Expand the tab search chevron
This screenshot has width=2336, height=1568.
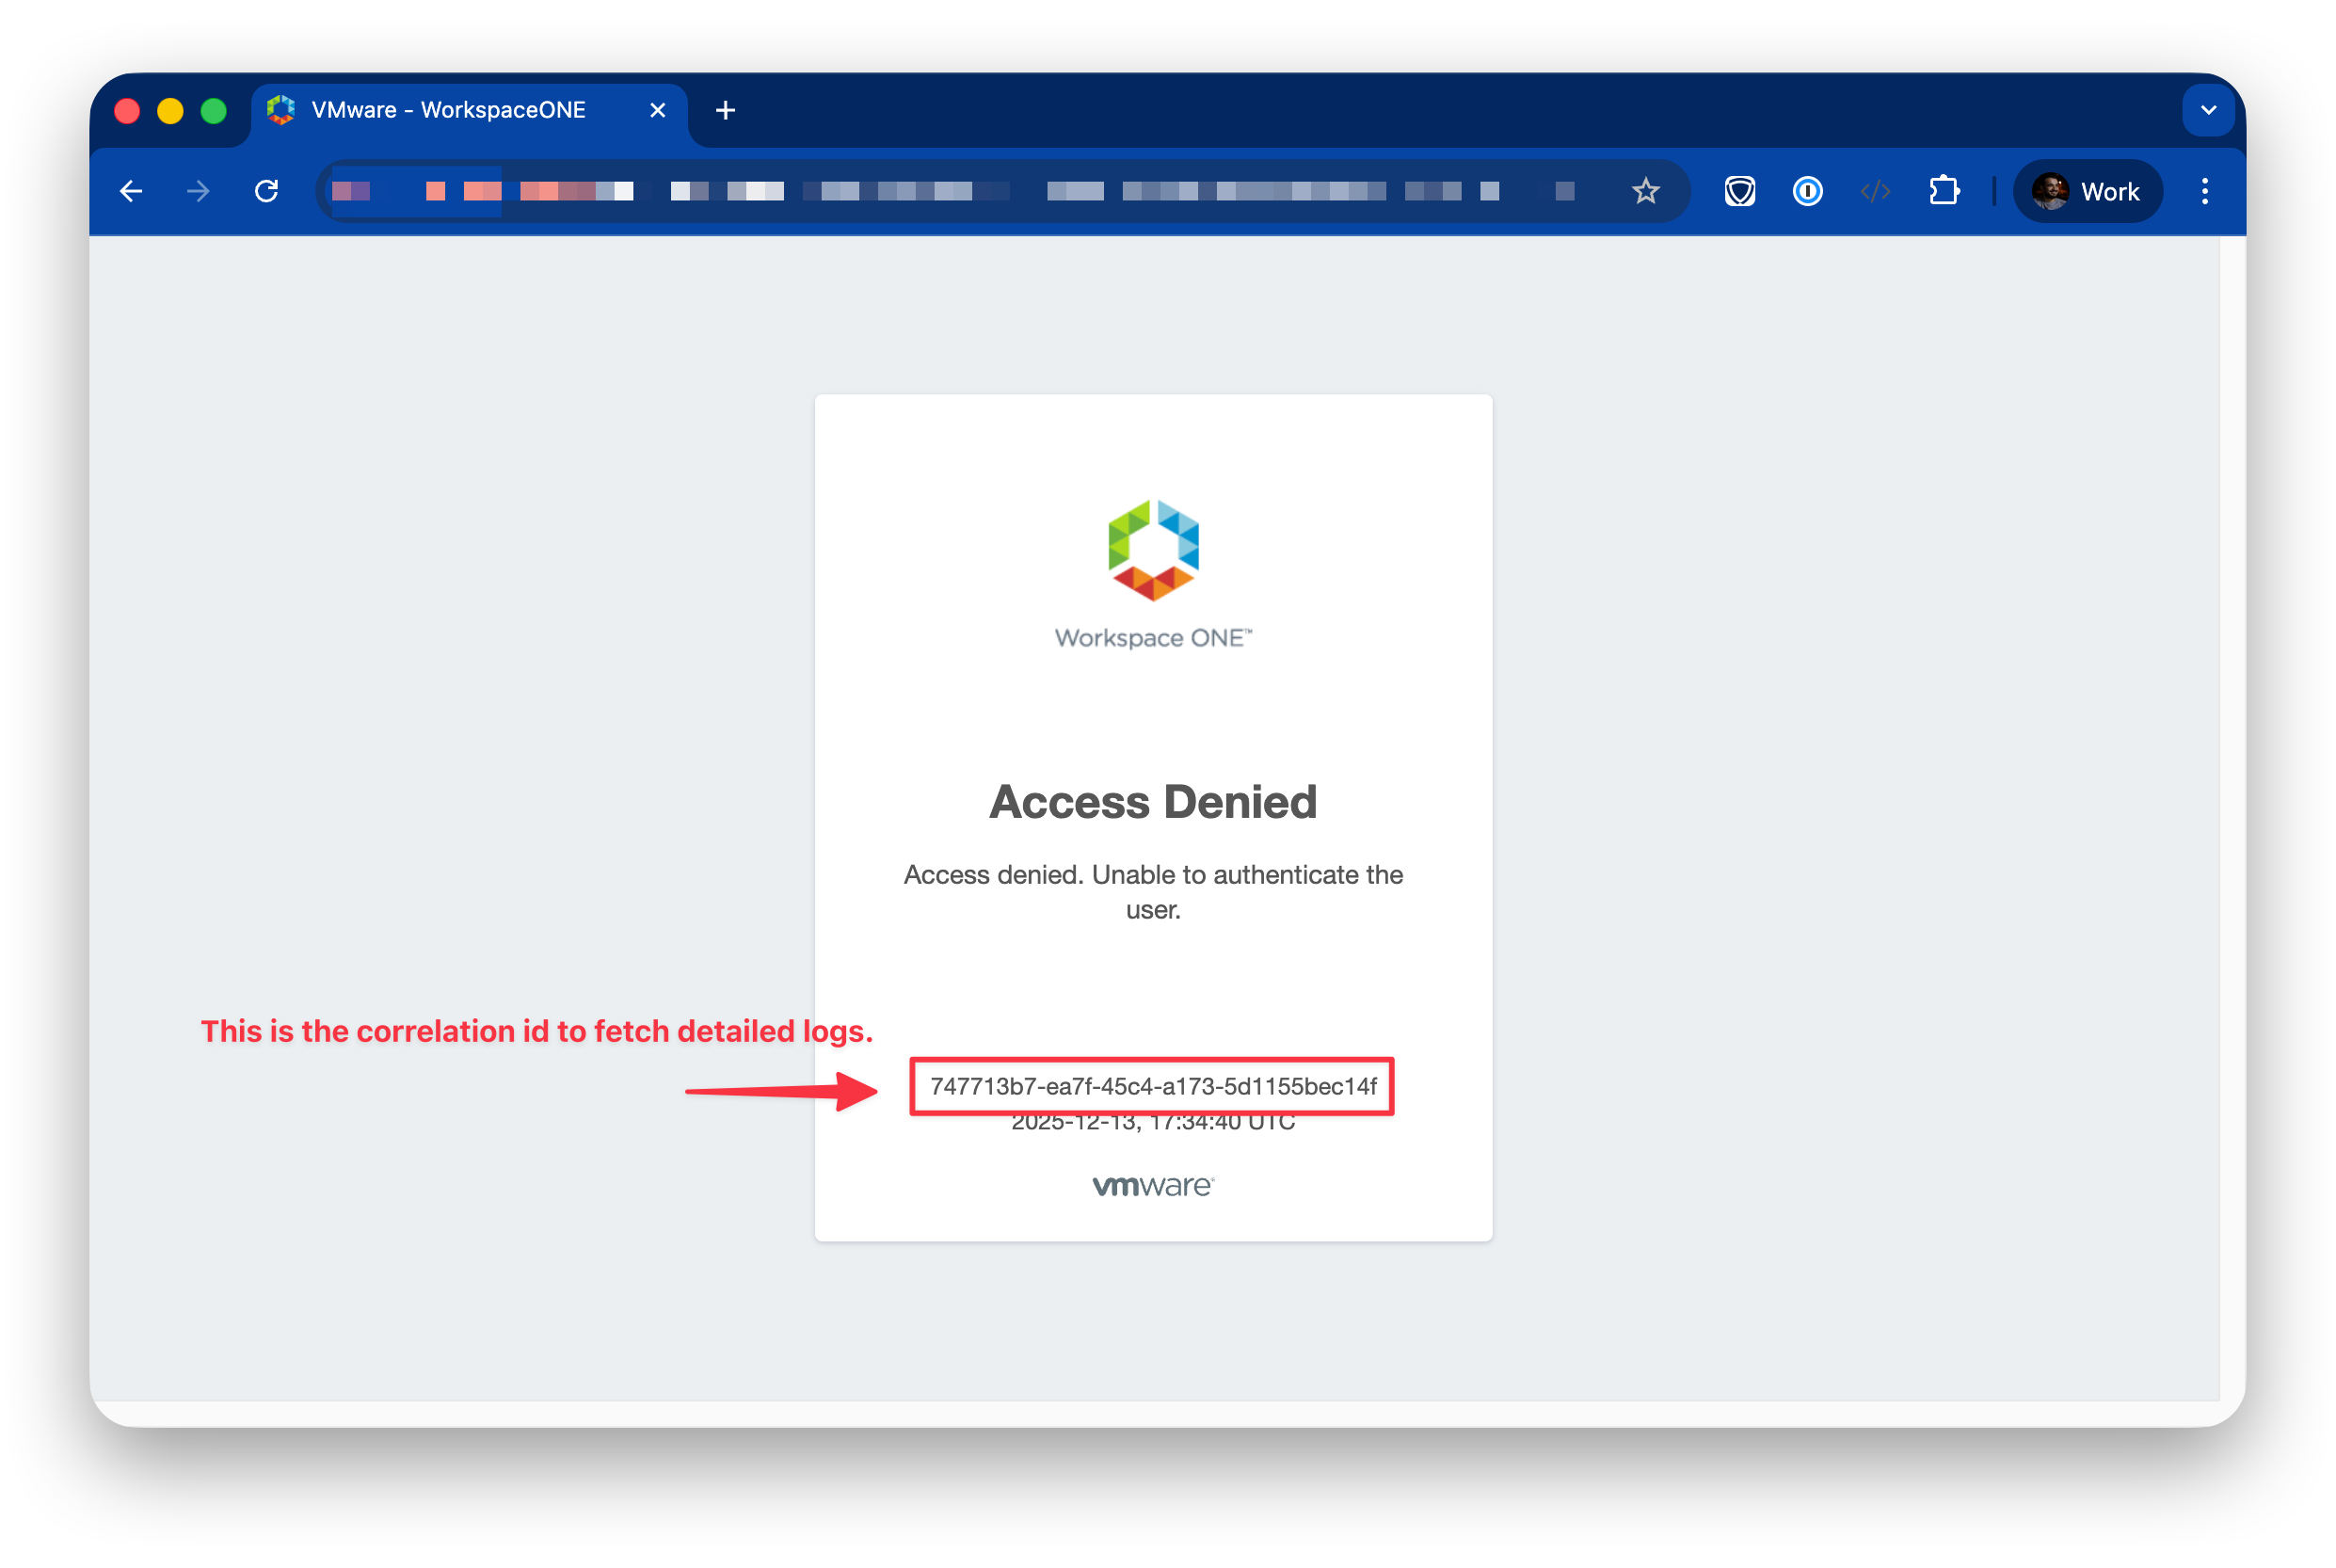[2208, 110]
